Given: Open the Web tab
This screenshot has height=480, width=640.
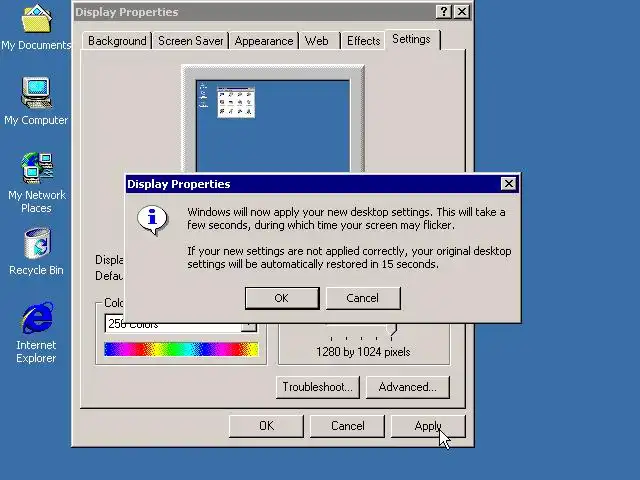Looking at the screenshot, I should 317,41.
